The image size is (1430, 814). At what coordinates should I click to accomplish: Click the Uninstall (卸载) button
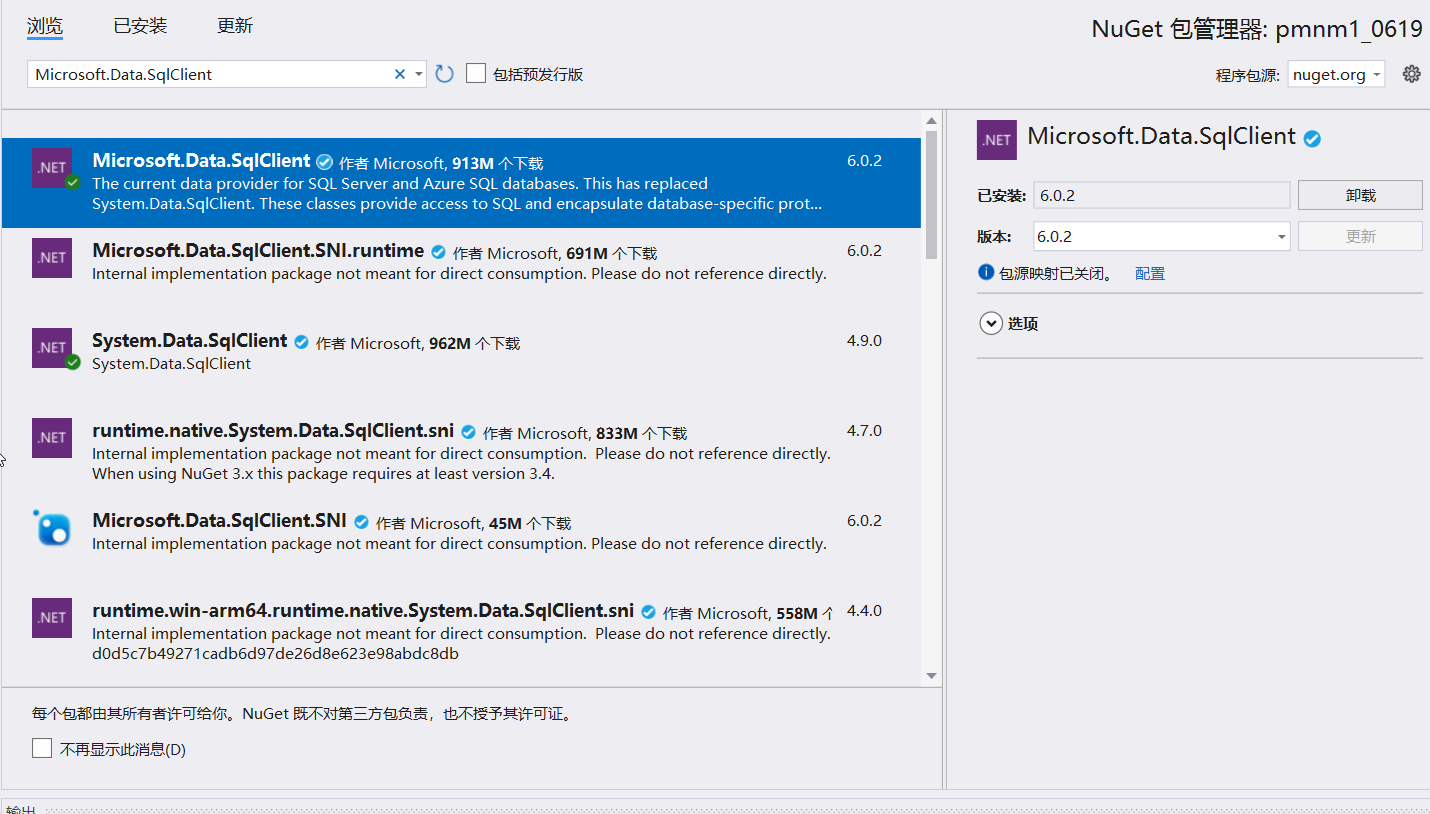[1360, 195]
